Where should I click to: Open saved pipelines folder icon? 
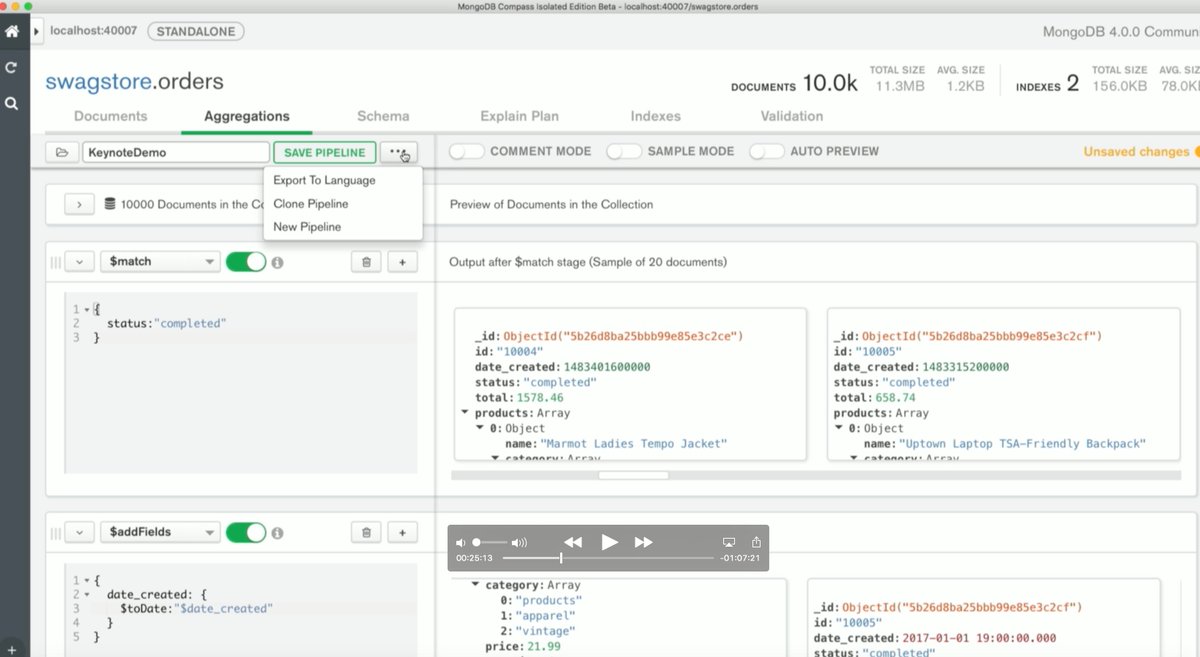[x=62, y=152]
